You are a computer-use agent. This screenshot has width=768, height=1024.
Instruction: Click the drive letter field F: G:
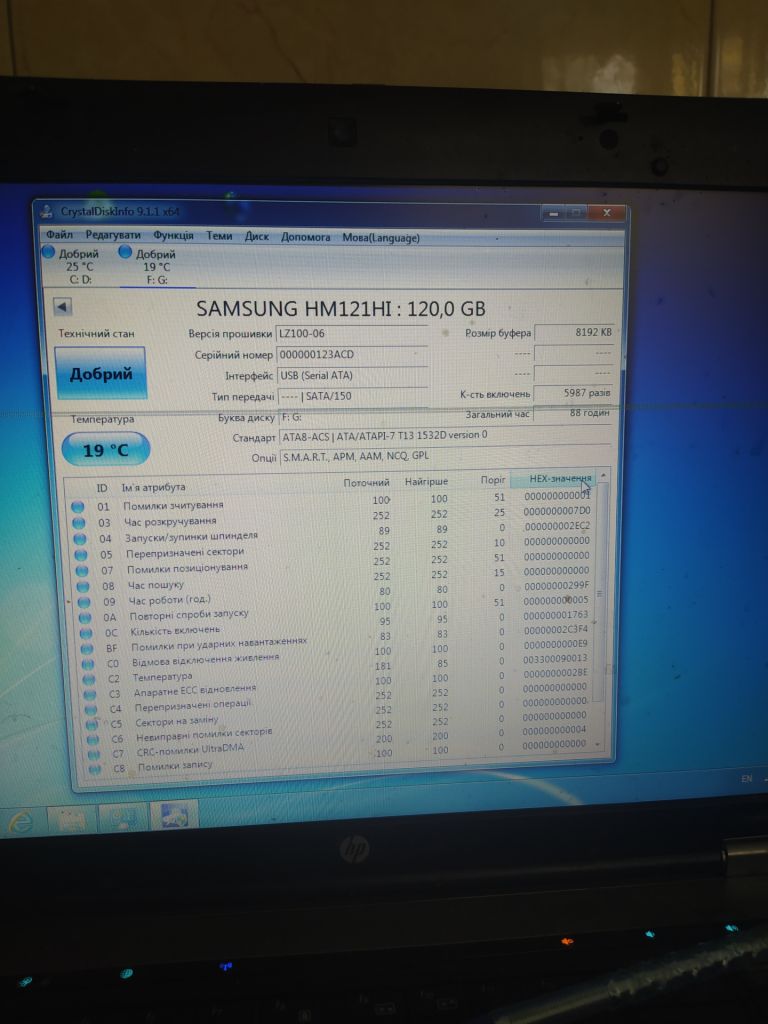pos(353,417)
